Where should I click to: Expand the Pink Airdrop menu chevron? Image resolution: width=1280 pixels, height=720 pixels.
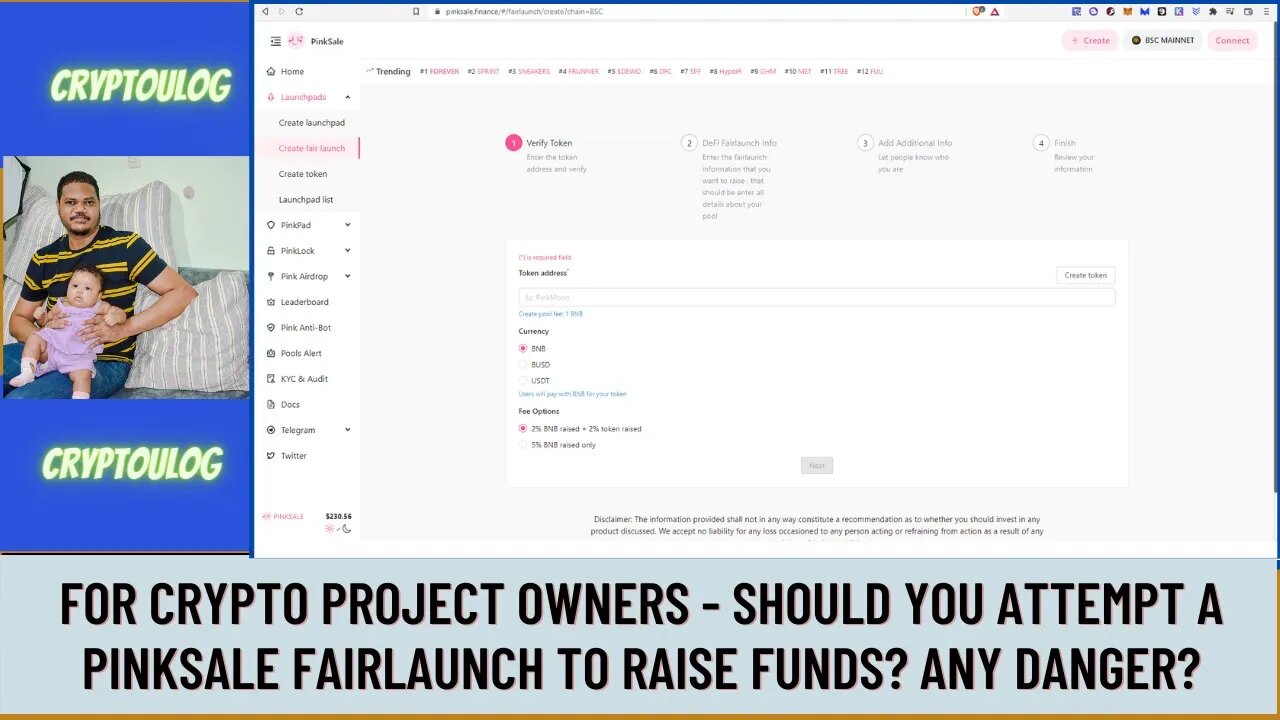[347, 276]
